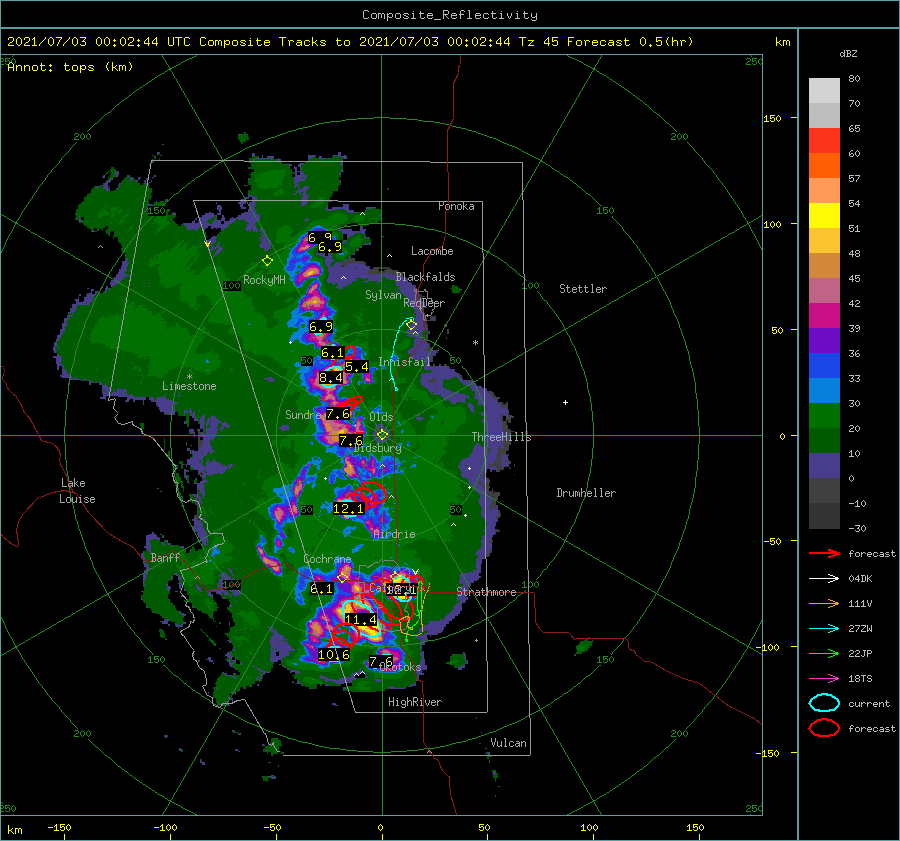Select the 10 dBZ purple swatch
Screen dimensions: 900x841
(824, 466)
